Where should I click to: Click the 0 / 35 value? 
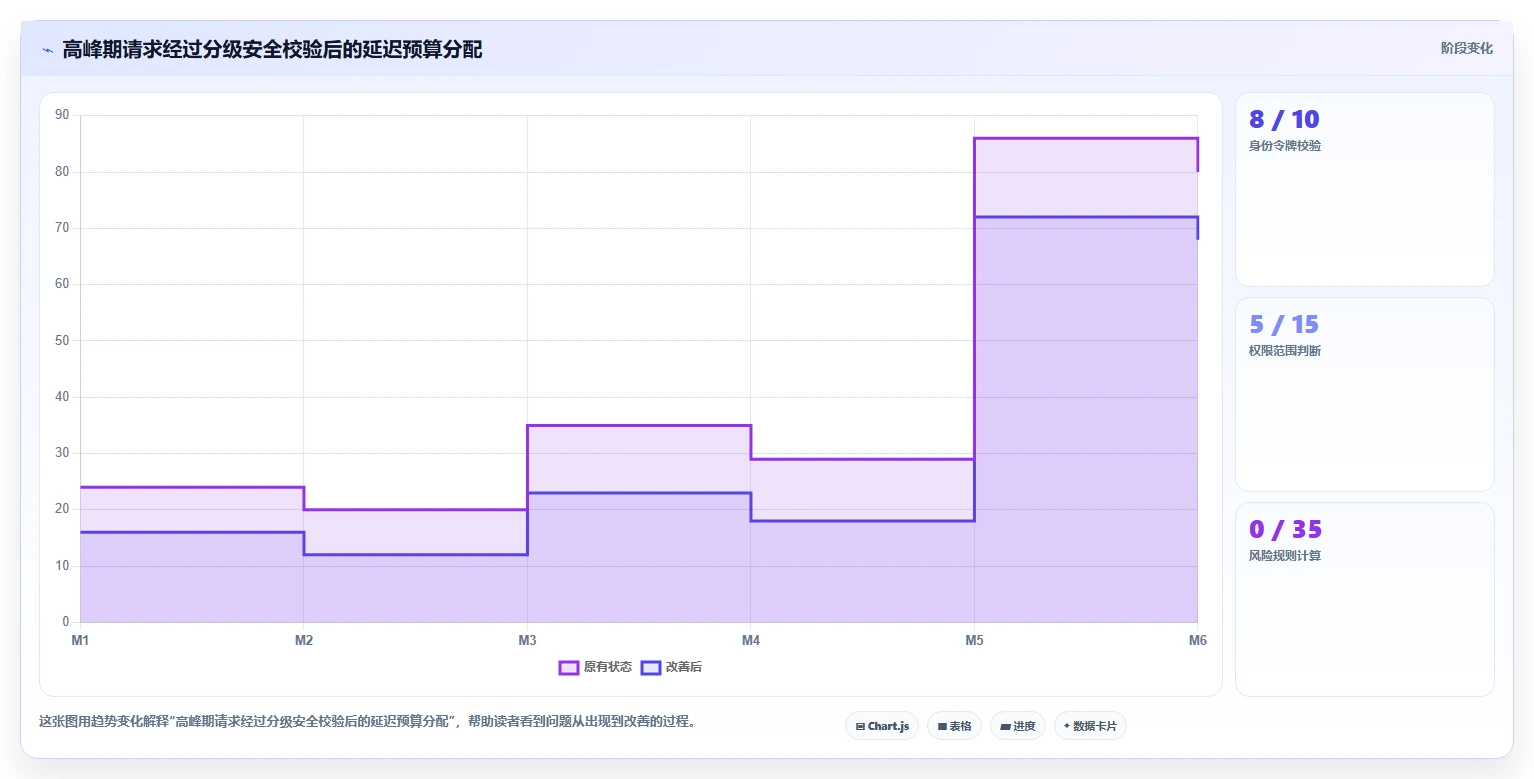click(1285, 529)
